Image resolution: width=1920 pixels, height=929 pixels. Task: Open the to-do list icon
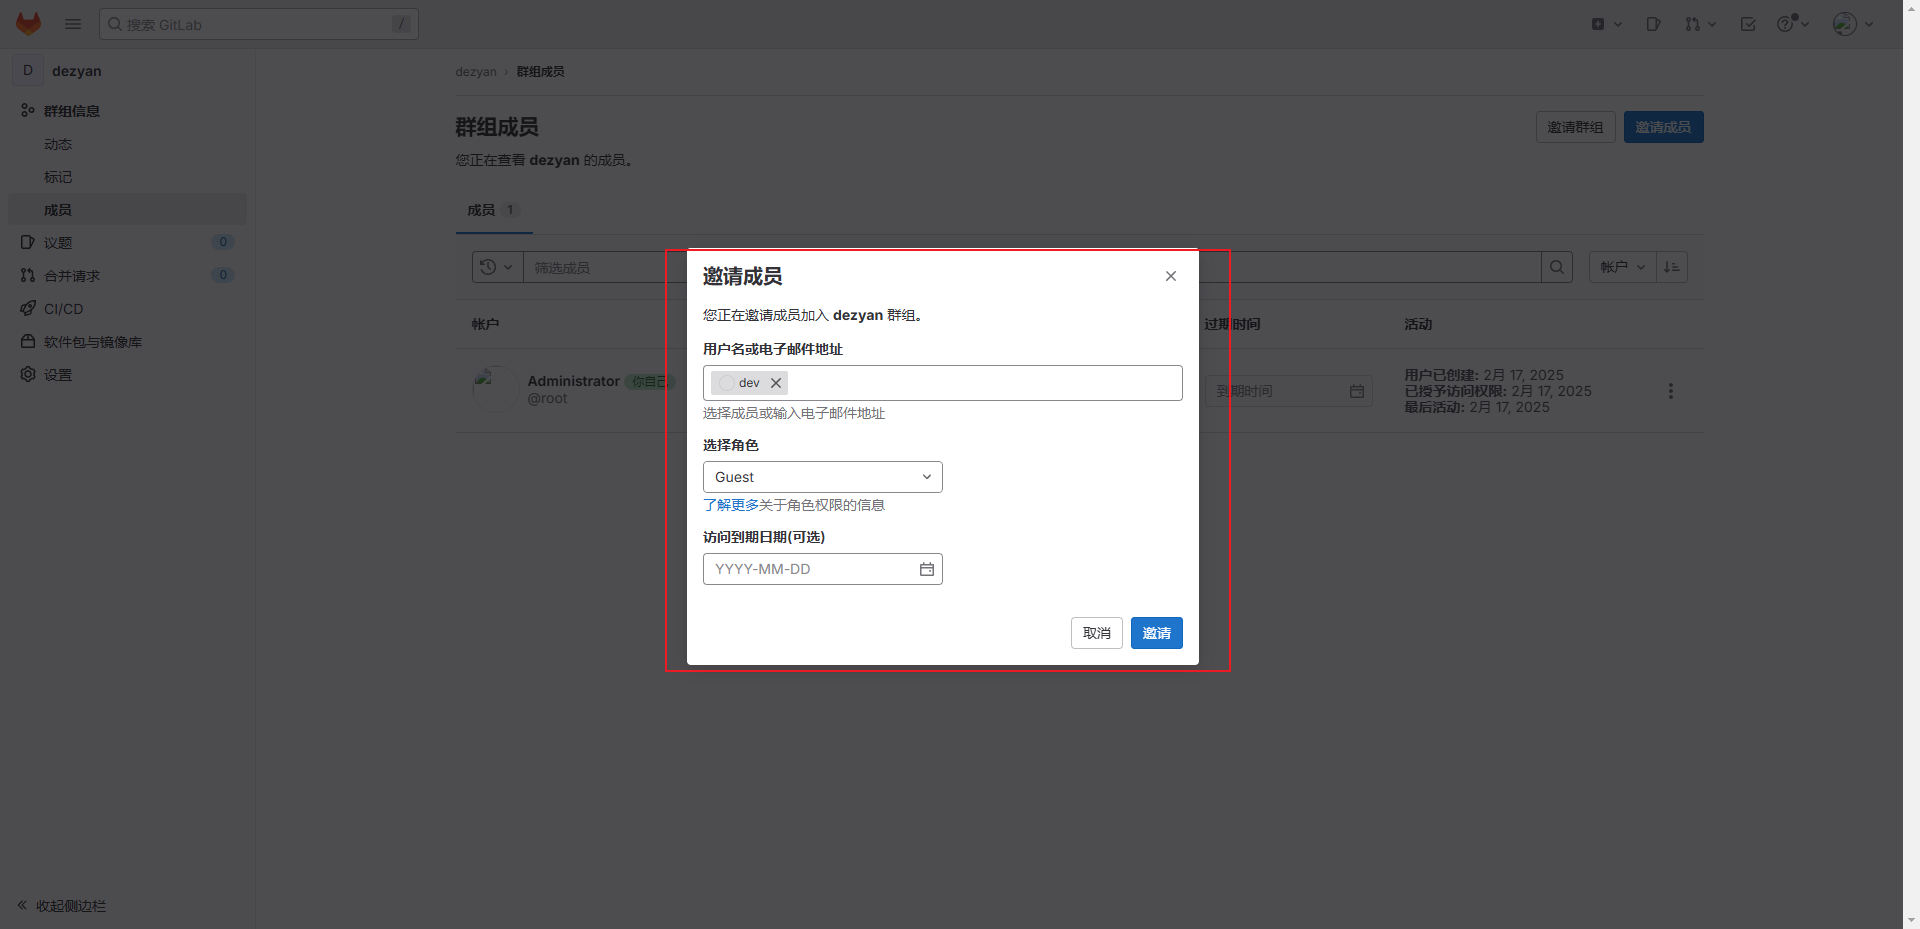click(1748, 24)
